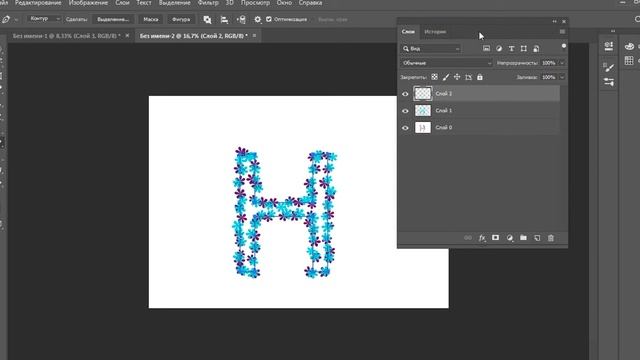The width and height of the screenshot is (640, 360).
Task: Click the Маска button
Action: (151, 19)
